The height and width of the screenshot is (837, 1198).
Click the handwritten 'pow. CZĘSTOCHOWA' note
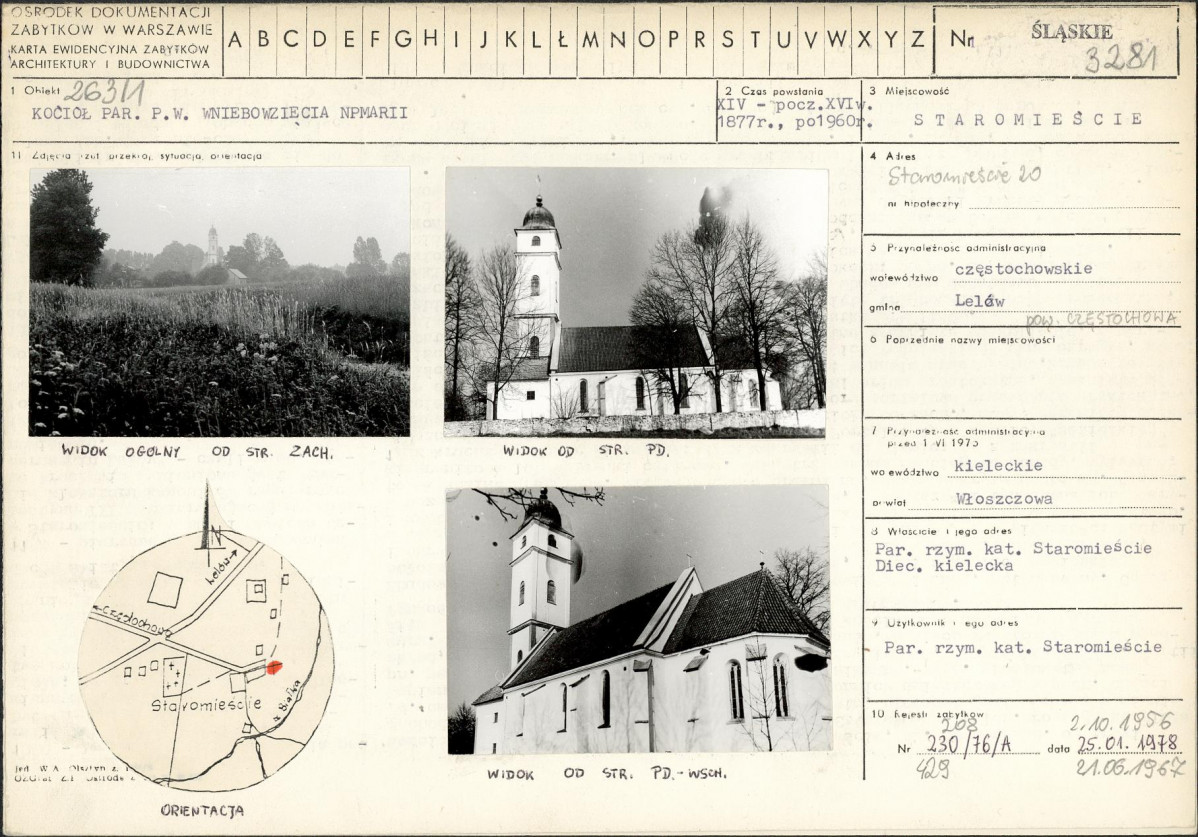(1101, 320)
